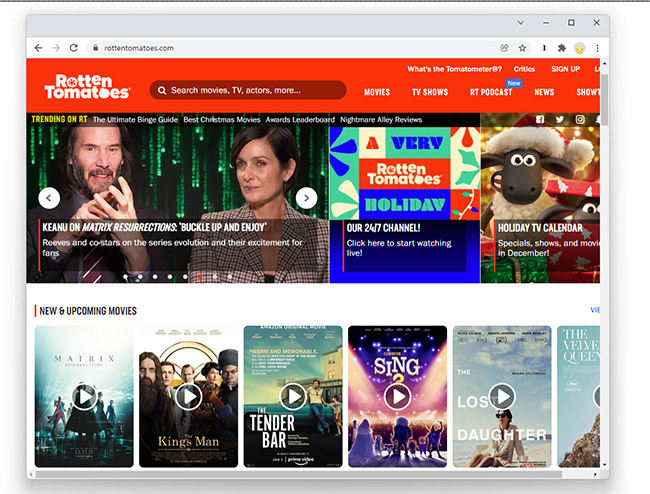The image size is (650, 494).
Task: Click the SIGN UP link
Action: tap(565, 69)
